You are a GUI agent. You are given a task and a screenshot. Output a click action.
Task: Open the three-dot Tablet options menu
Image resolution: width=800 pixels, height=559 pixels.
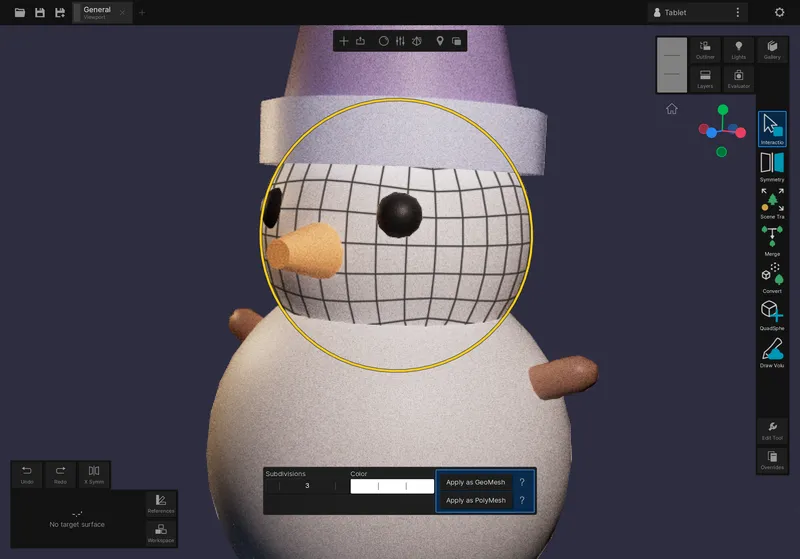(738, 13)
